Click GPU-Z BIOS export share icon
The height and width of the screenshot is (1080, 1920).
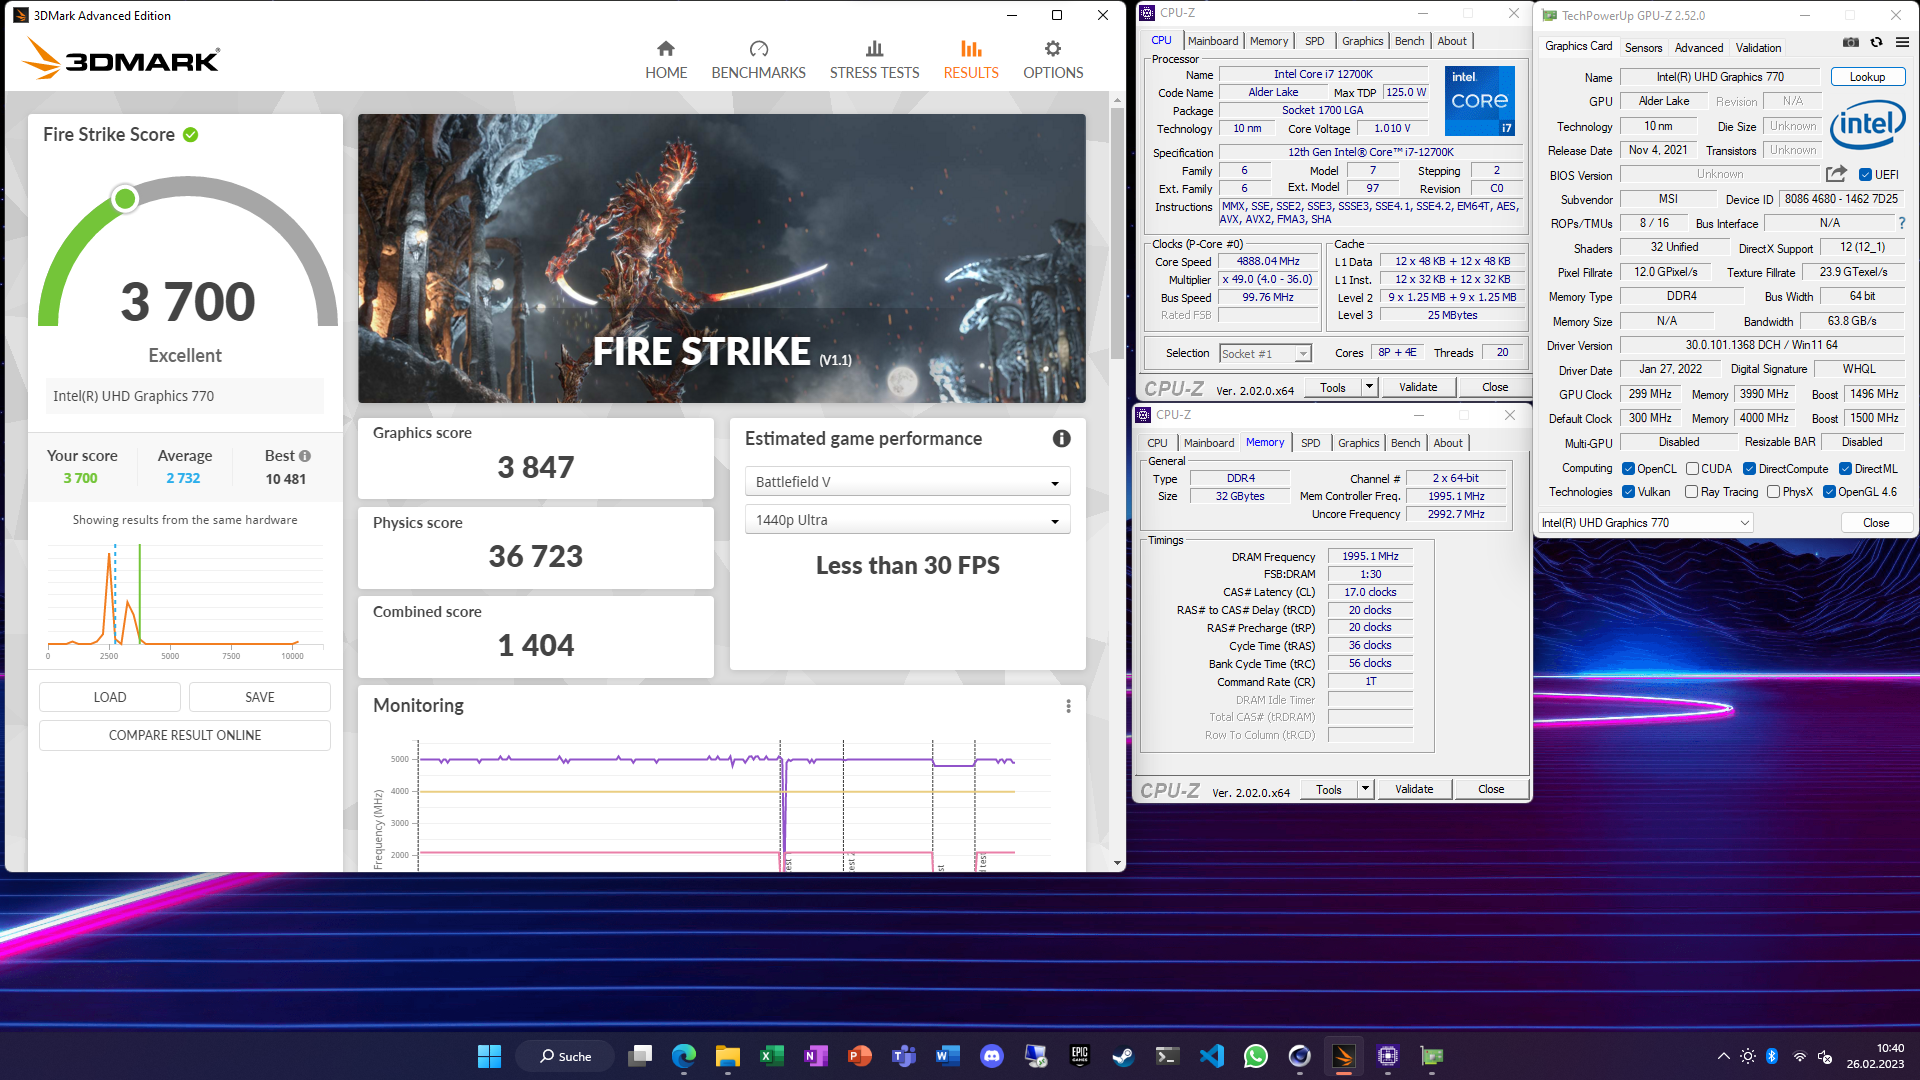(1836, 174)
